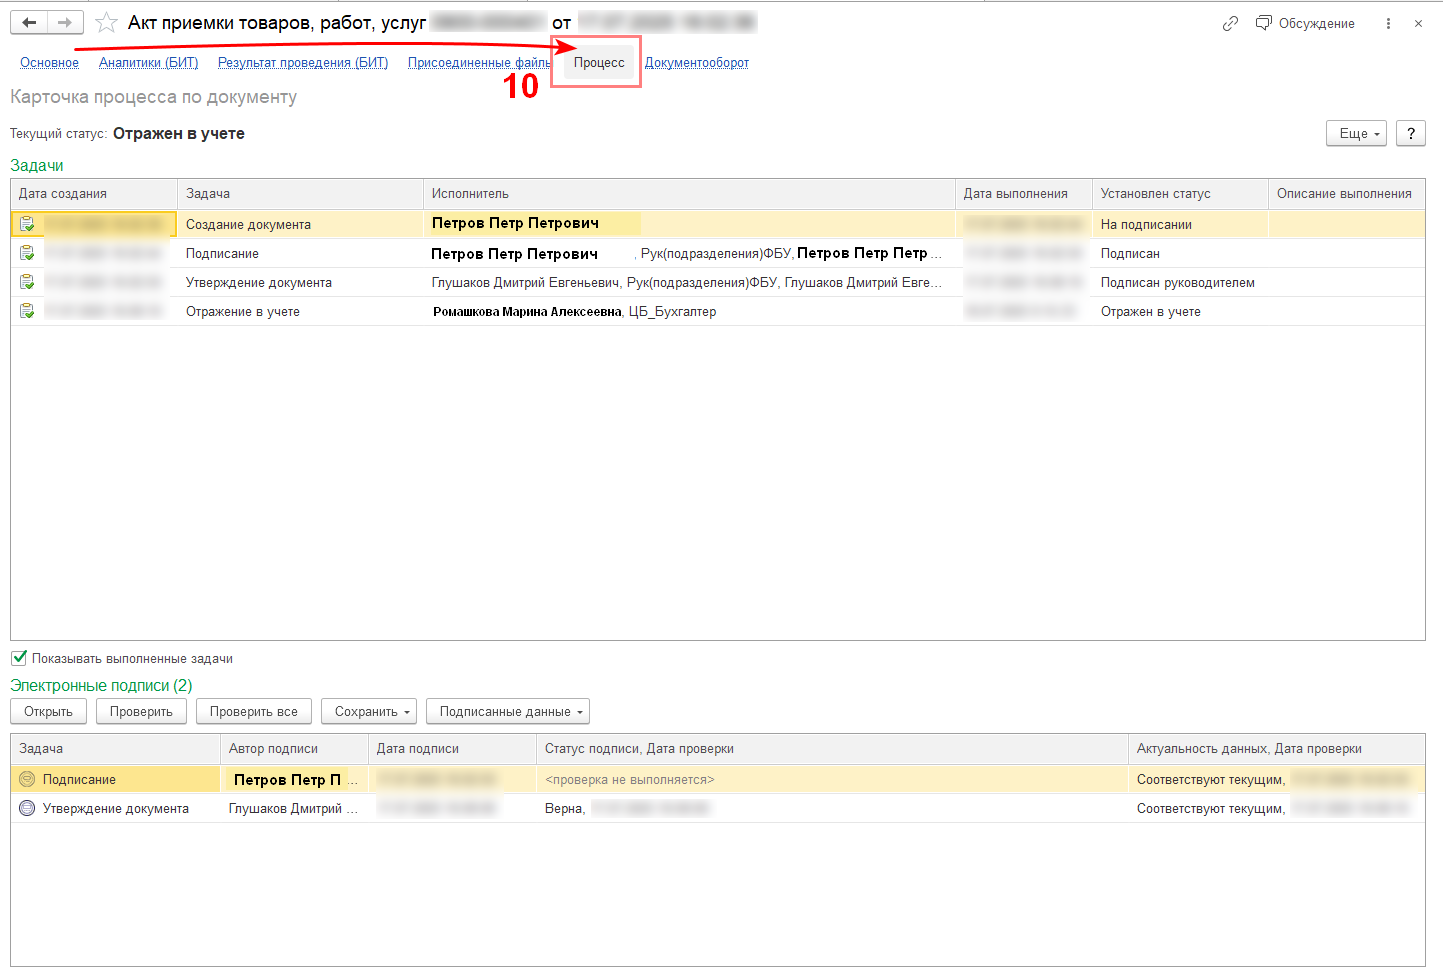This screenshot has height=976, width=1443.
Task: Select the Подписание task row
Action: coord(222,254)
